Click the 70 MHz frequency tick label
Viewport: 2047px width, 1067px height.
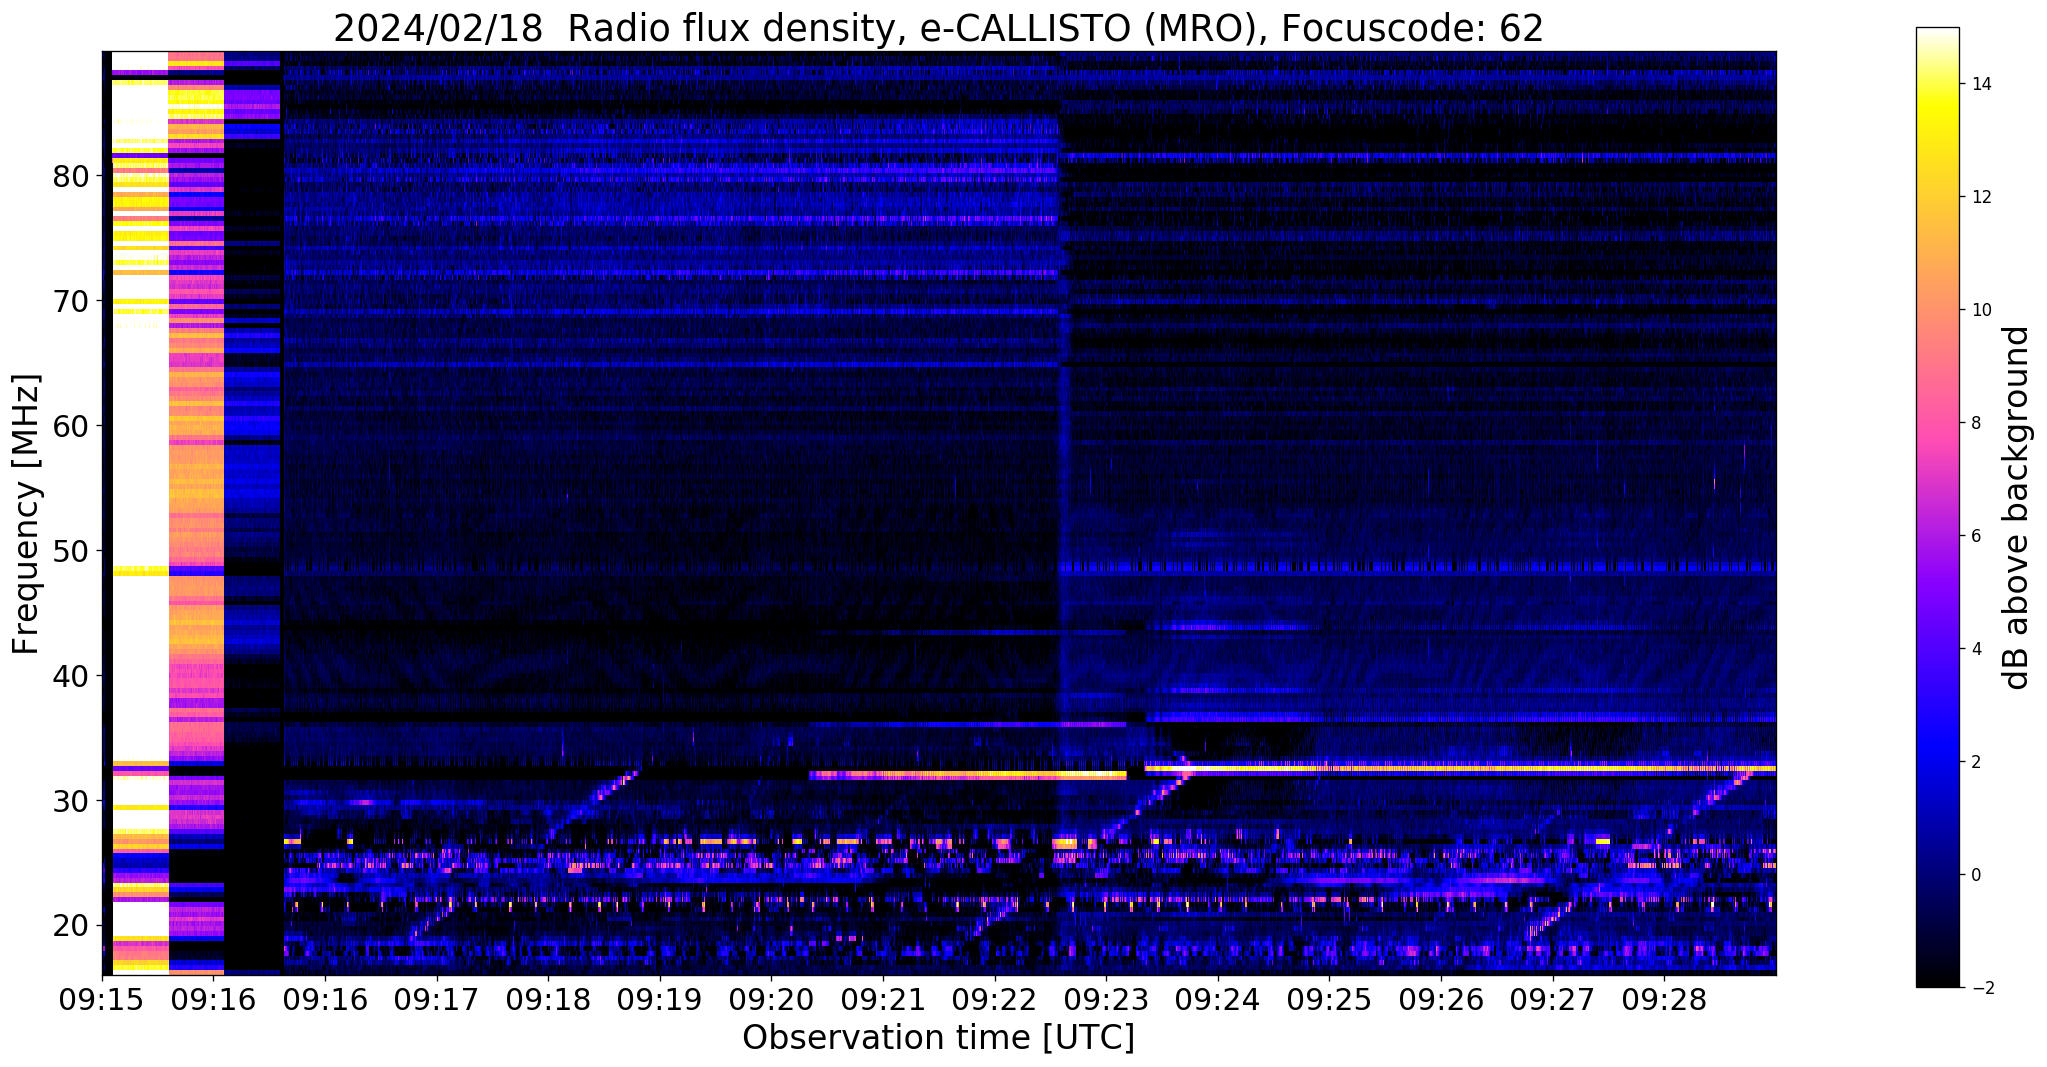71,301
